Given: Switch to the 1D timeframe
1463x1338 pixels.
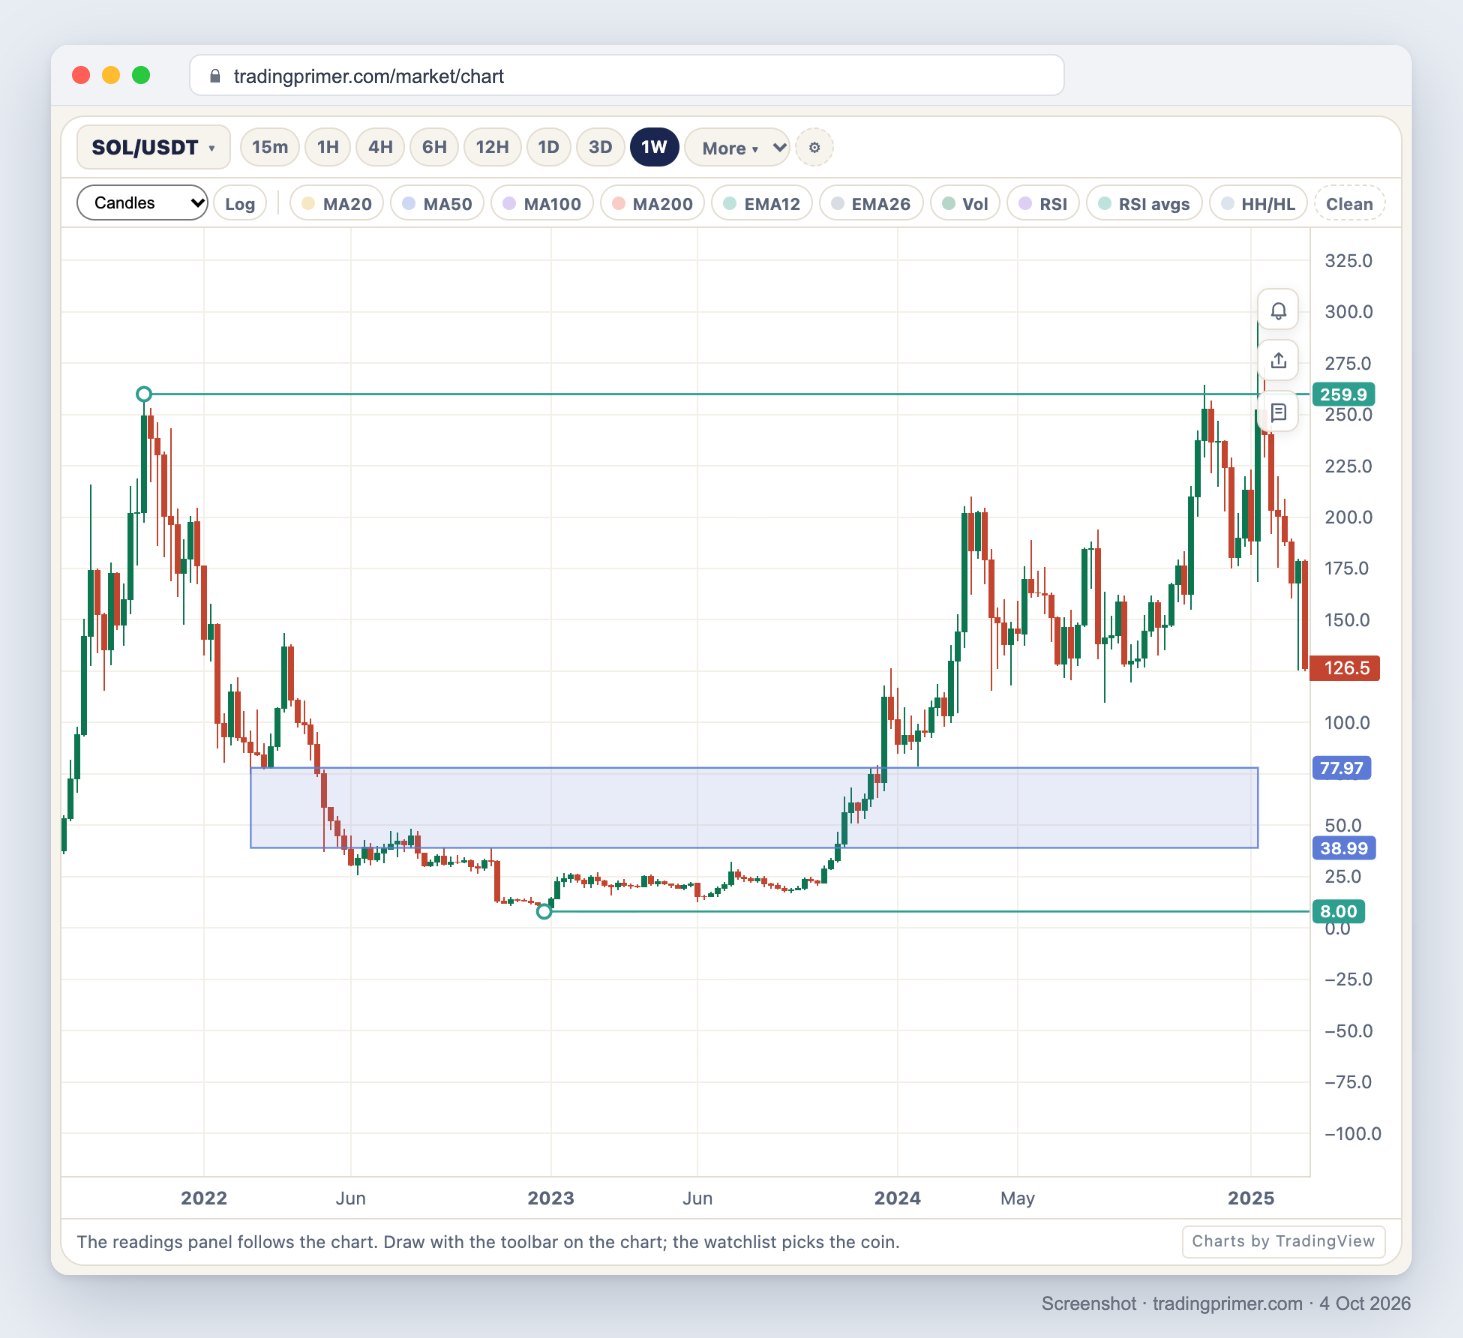Looking at the screenshot, I should pyautogui.click(x=548, y=147).
